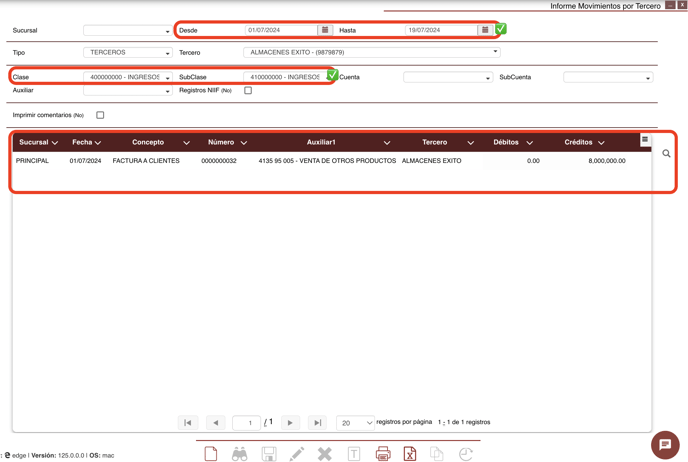Toggle the Imprimir comentarios checkbox
This screenshot has height=462, width=688.
(100, 115)
